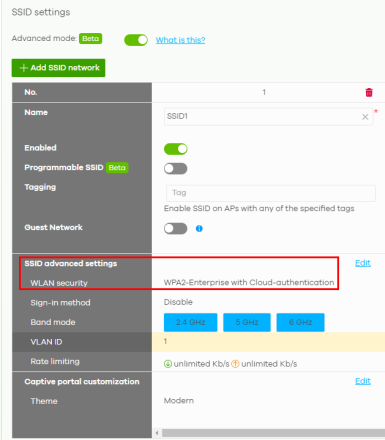Screen dimensions: 385x440
Task: Select the 2.4 GHz band button
Action: [190, 322]
